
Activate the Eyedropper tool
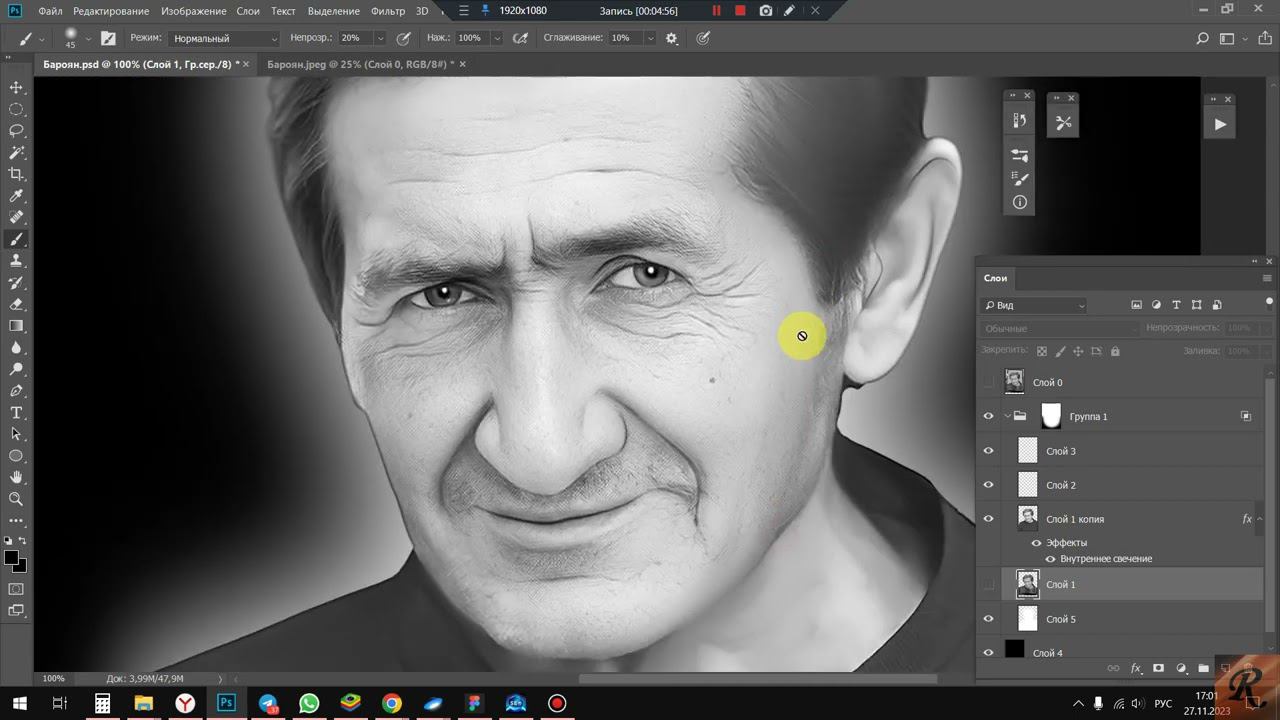tap(16, 196)
